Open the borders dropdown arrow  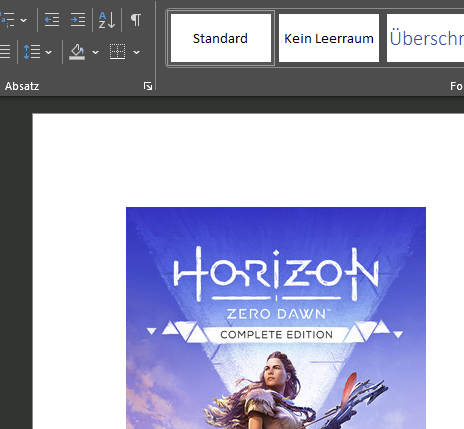click(136, 52)
